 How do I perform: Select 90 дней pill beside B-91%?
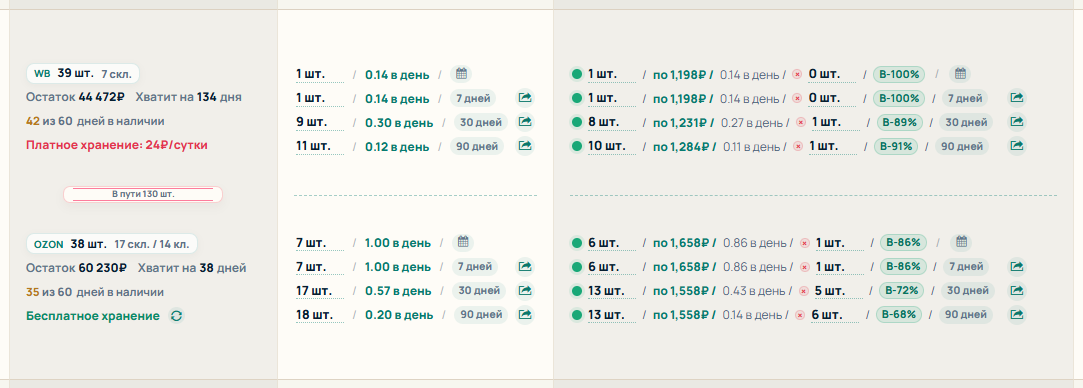point(962,146)
